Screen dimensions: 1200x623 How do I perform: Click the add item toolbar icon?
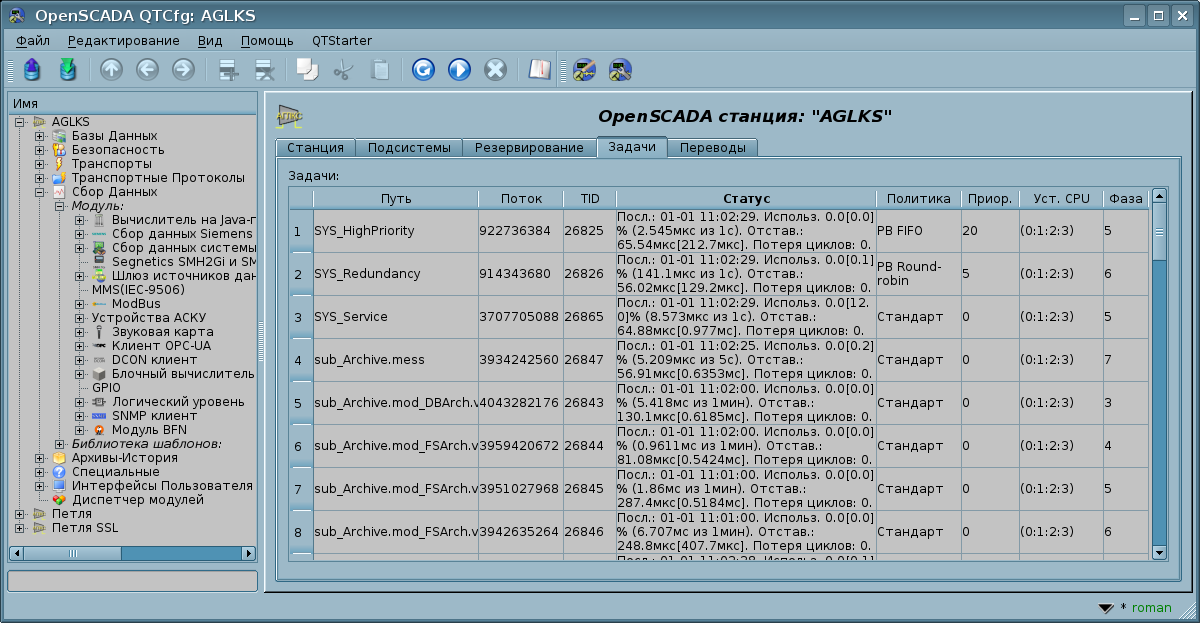230,70
